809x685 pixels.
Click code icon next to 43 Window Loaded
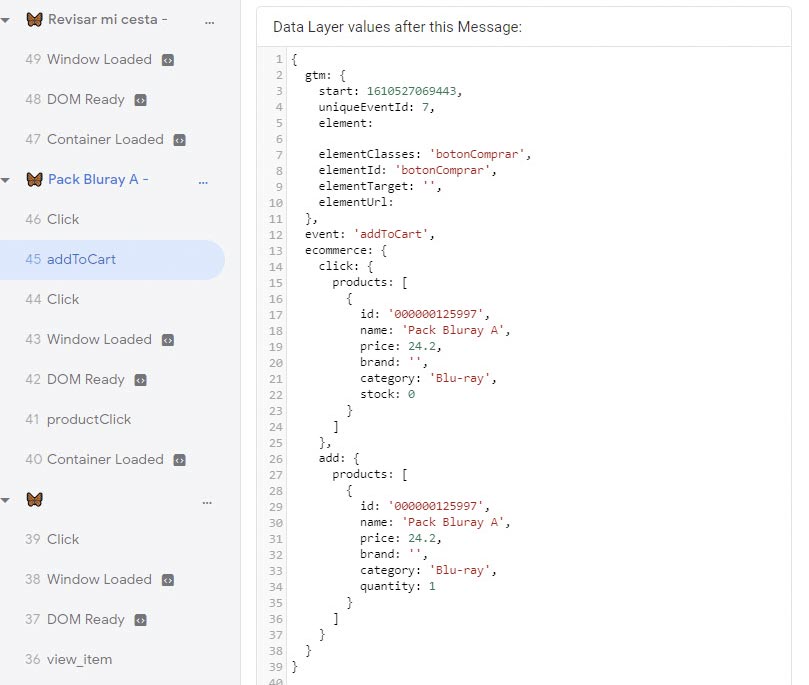168,340
